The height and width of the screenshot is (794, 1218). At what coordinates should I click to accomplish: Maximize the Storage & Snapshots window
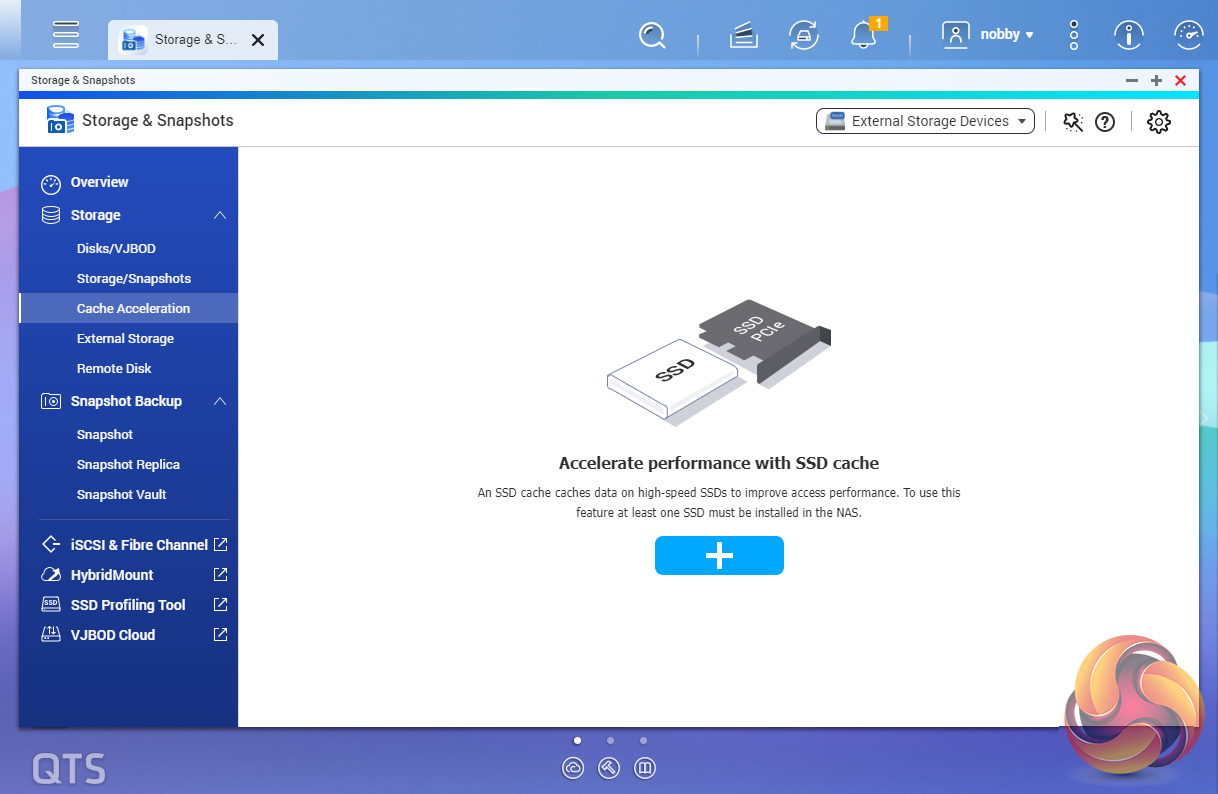pos(1156,80)
